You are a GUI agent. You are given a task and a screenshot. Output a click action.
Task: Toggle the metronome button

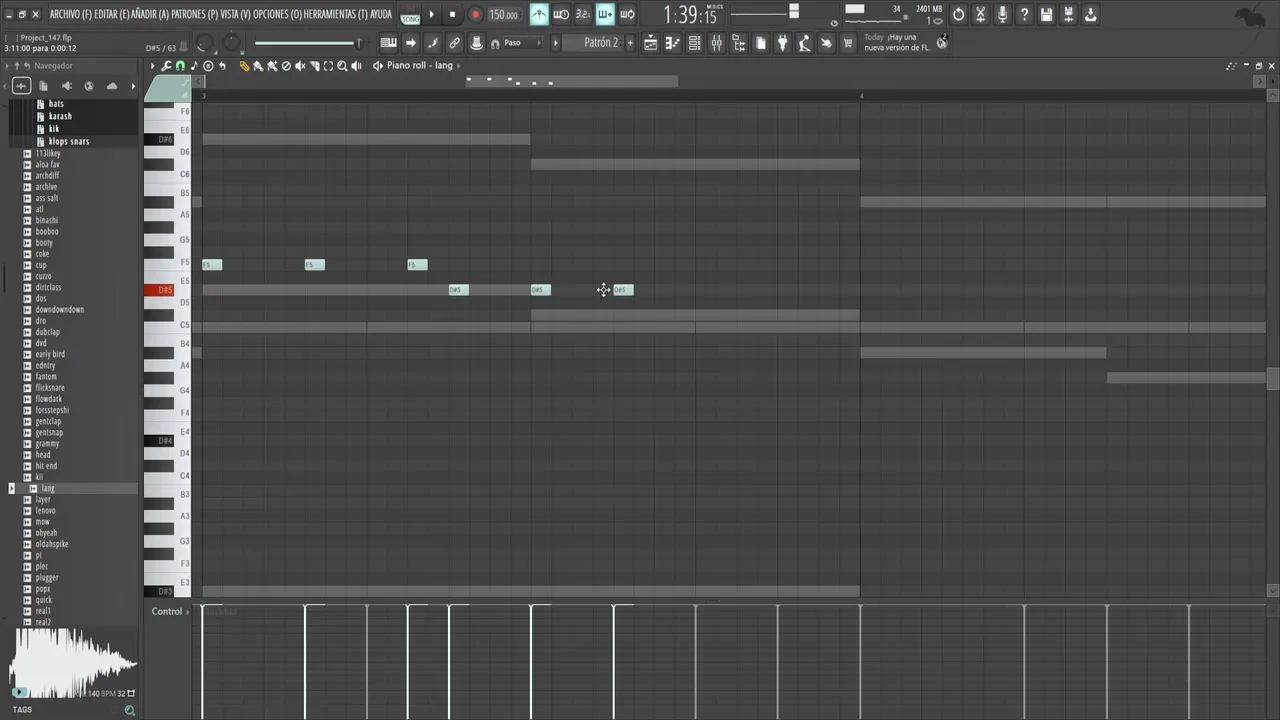click(539, 14)
